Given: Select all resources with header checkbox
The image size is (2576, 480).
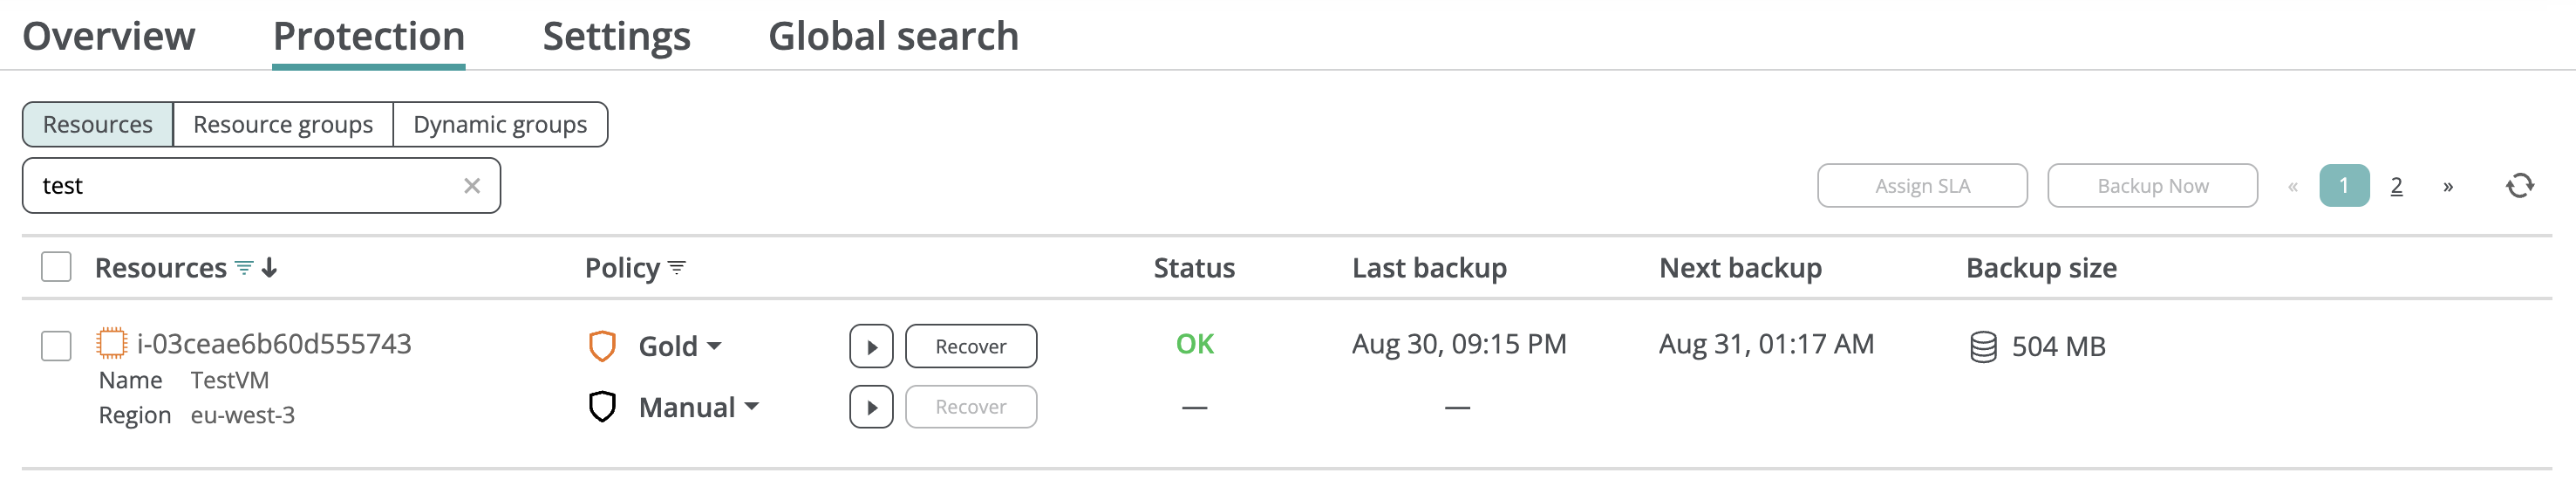Looking at the screenshot, I should 56,267.
